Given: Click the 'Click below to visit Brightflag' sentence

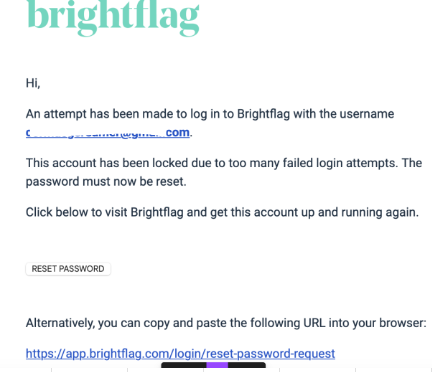Looking at the screenshot, I should click(222, 212).
